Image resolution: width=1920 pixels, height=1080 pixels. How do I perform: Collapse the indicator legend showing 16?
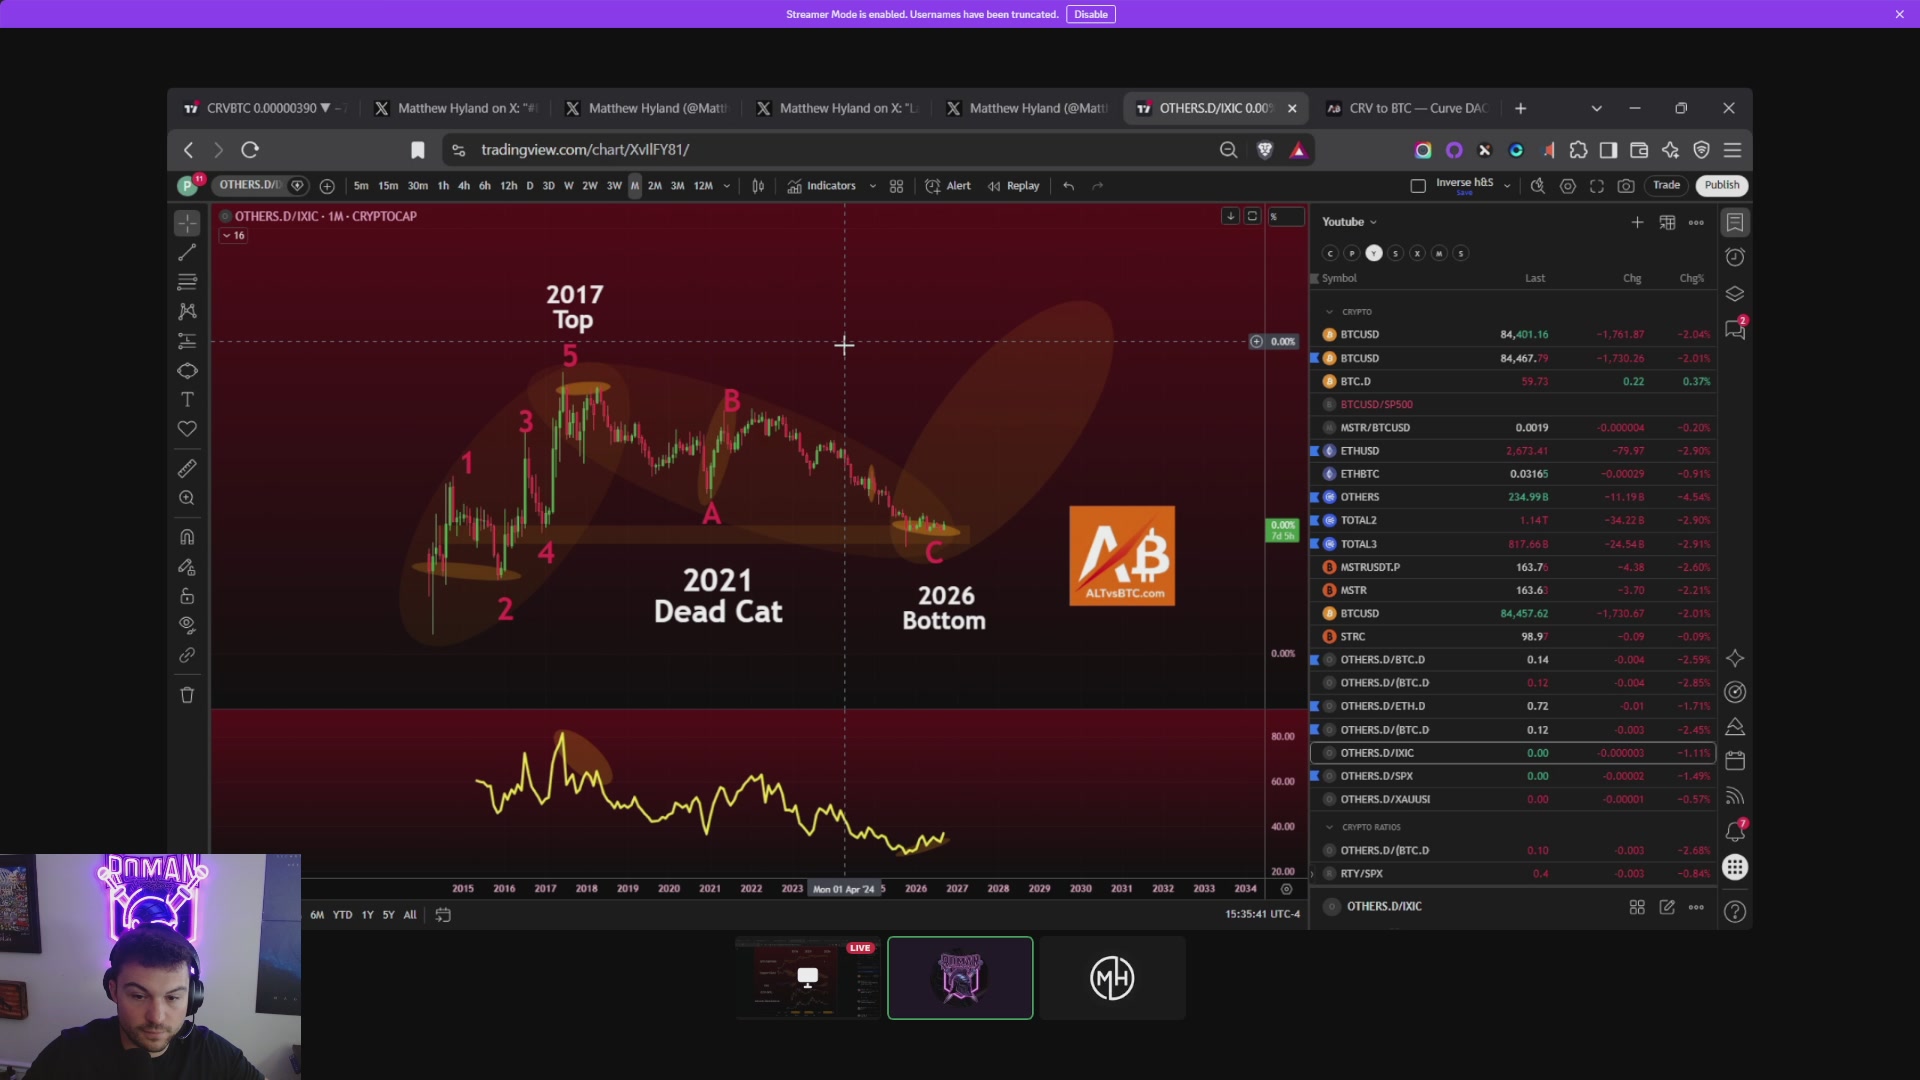pyautogui.click(x=234, y=235)
